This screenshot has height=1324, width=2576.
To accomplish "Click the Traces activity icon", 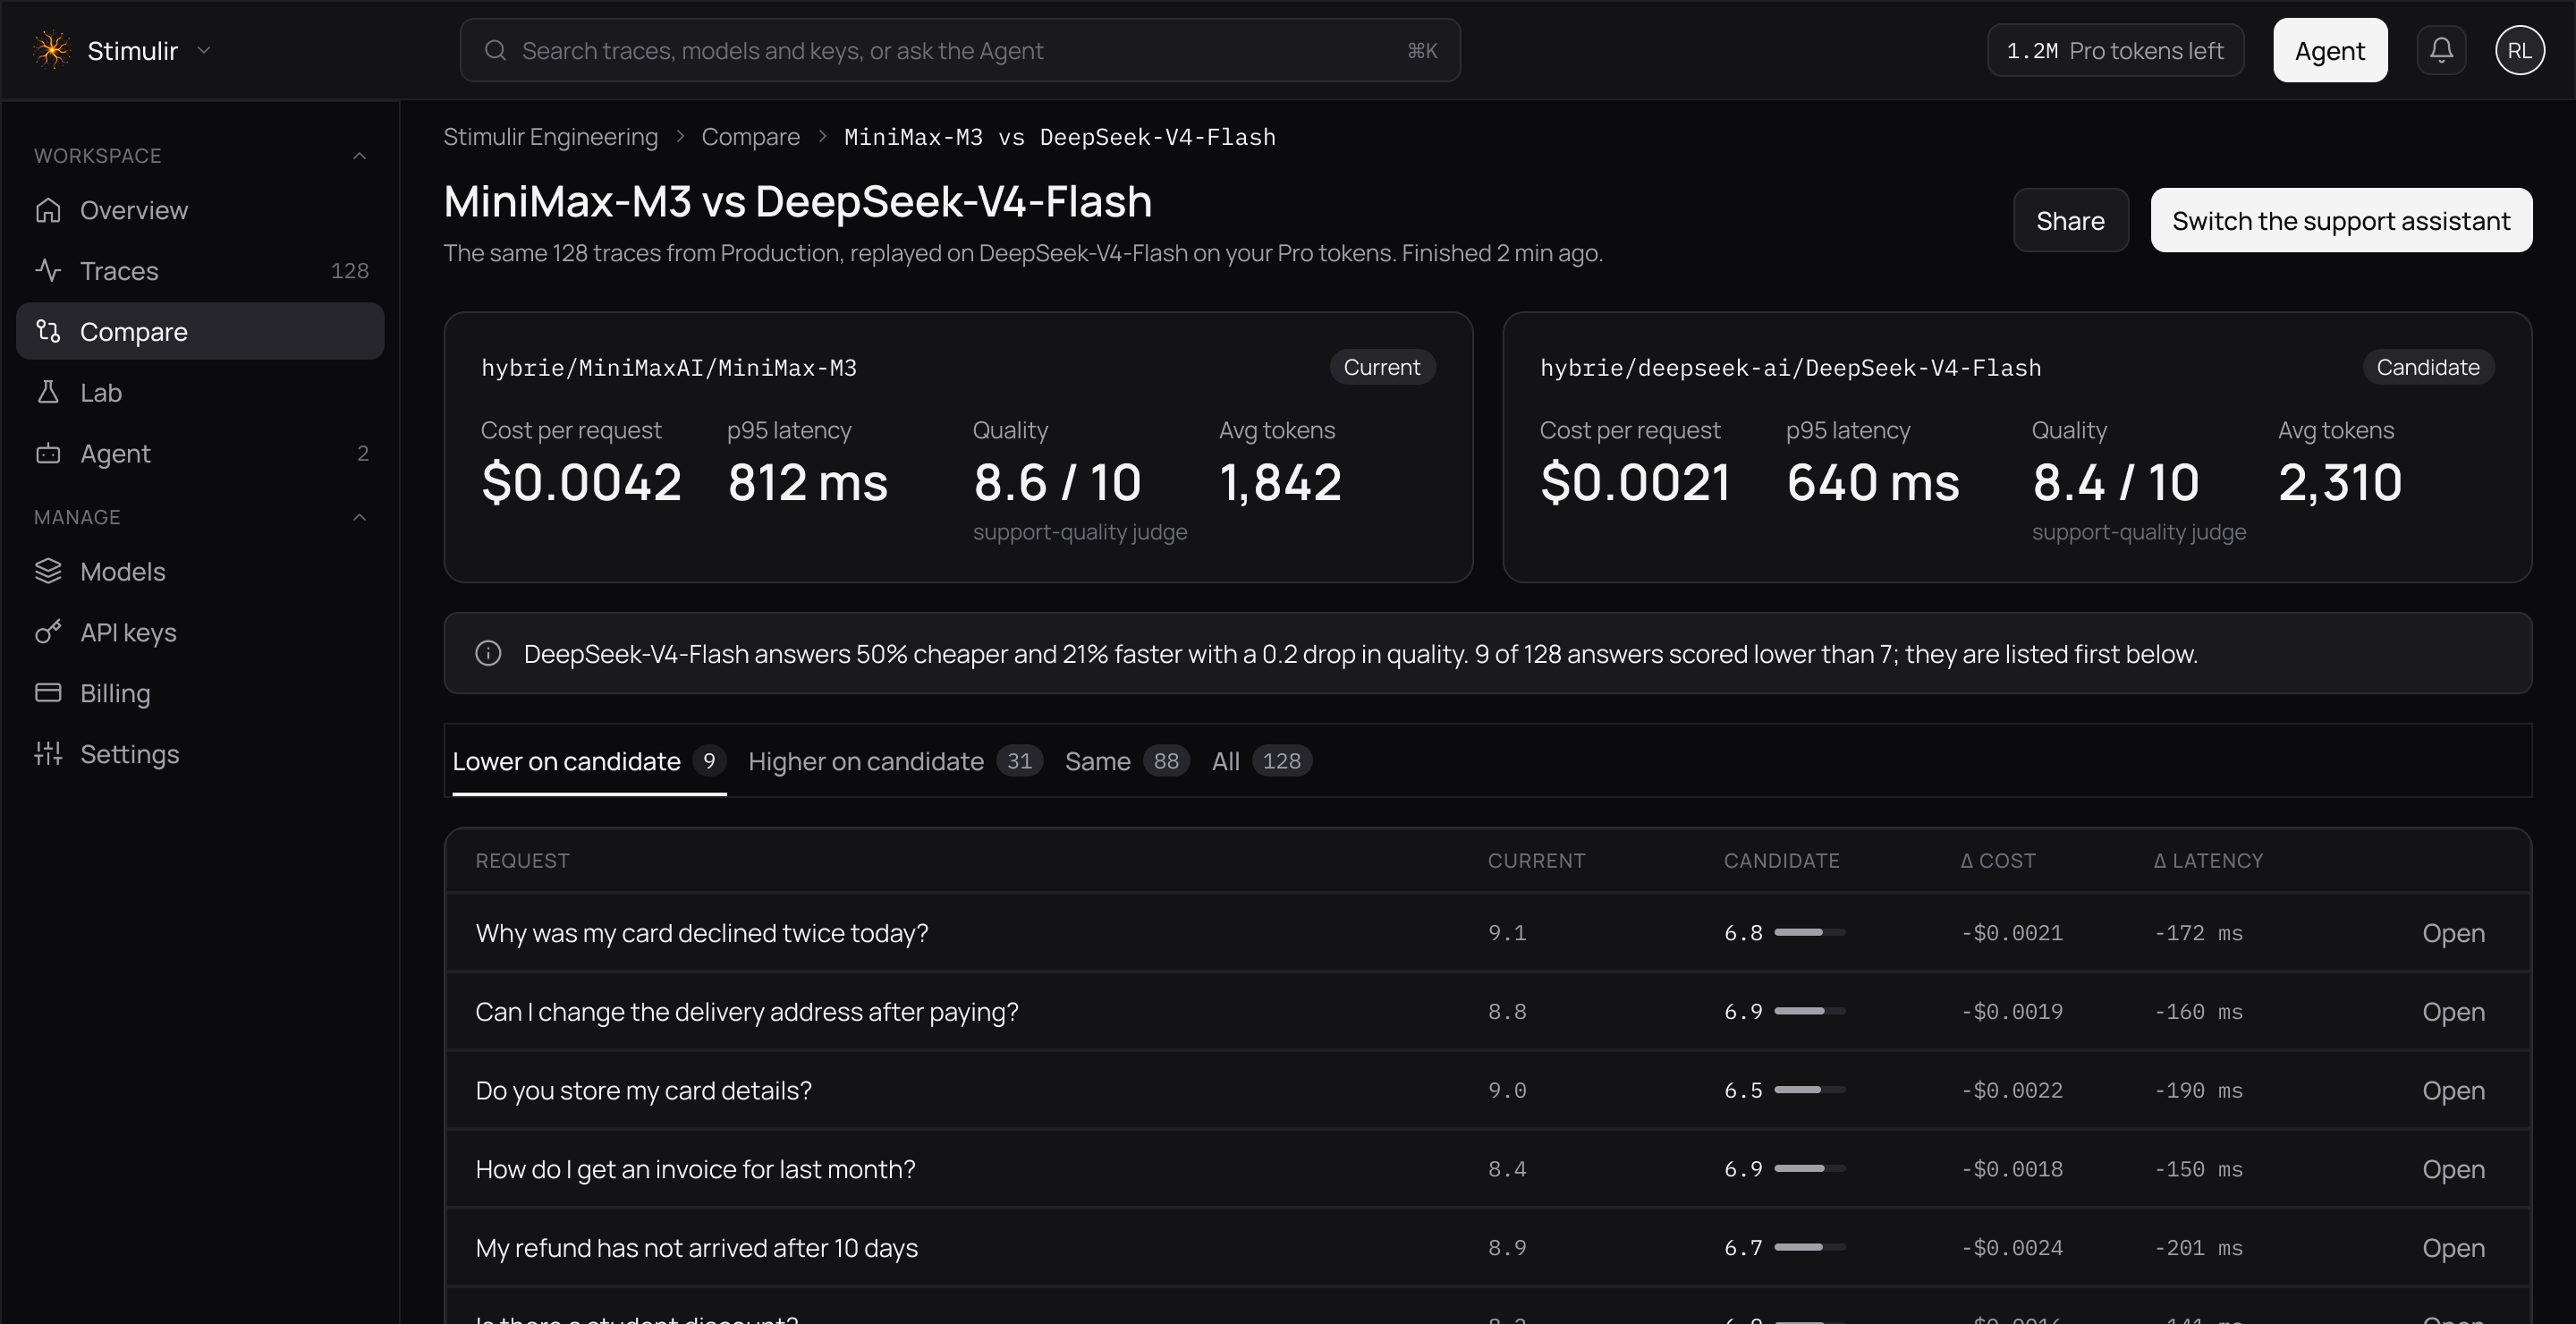I will coord(48,271).
